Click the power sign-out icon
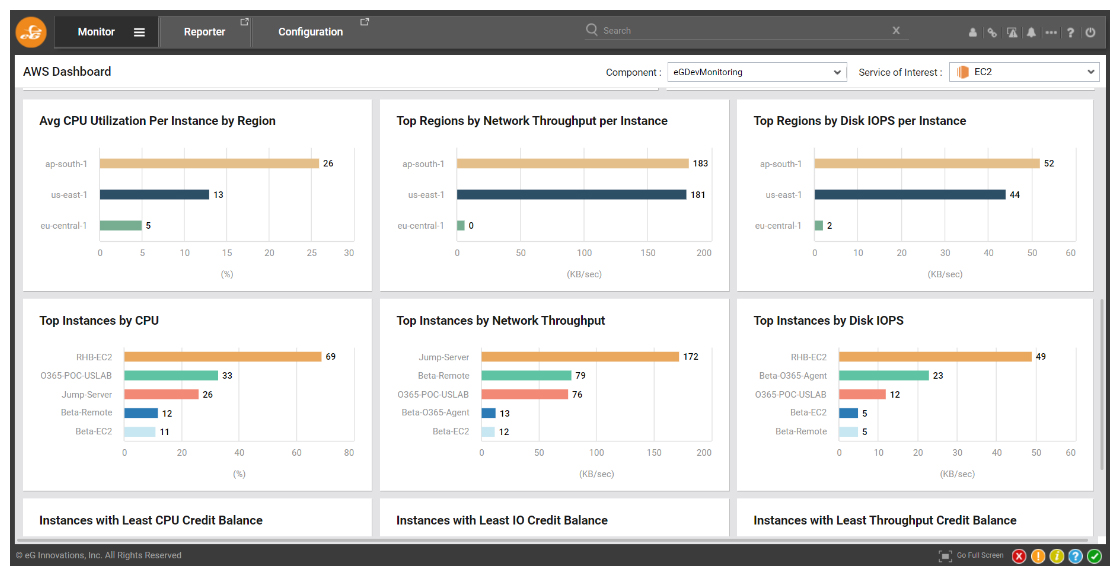This screenshot has height=576, width=1120. 1090,32
